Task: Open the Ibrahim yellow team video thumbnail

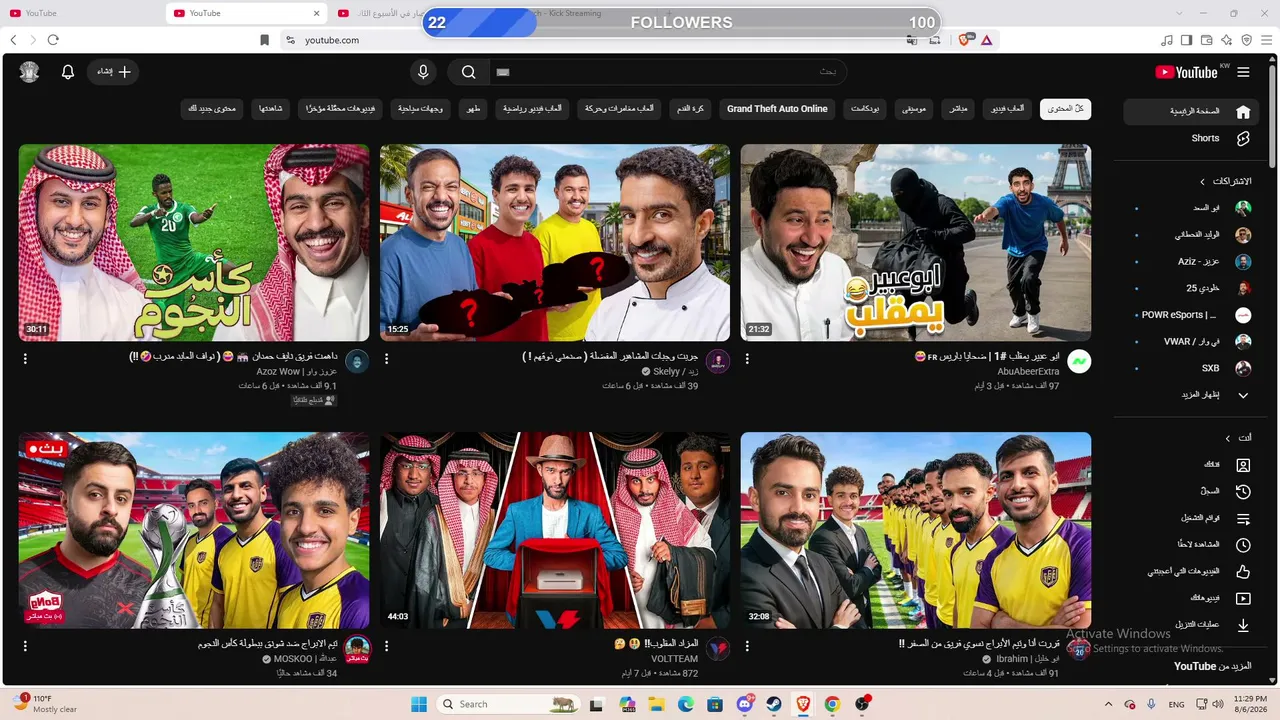Action: point(915,530)
